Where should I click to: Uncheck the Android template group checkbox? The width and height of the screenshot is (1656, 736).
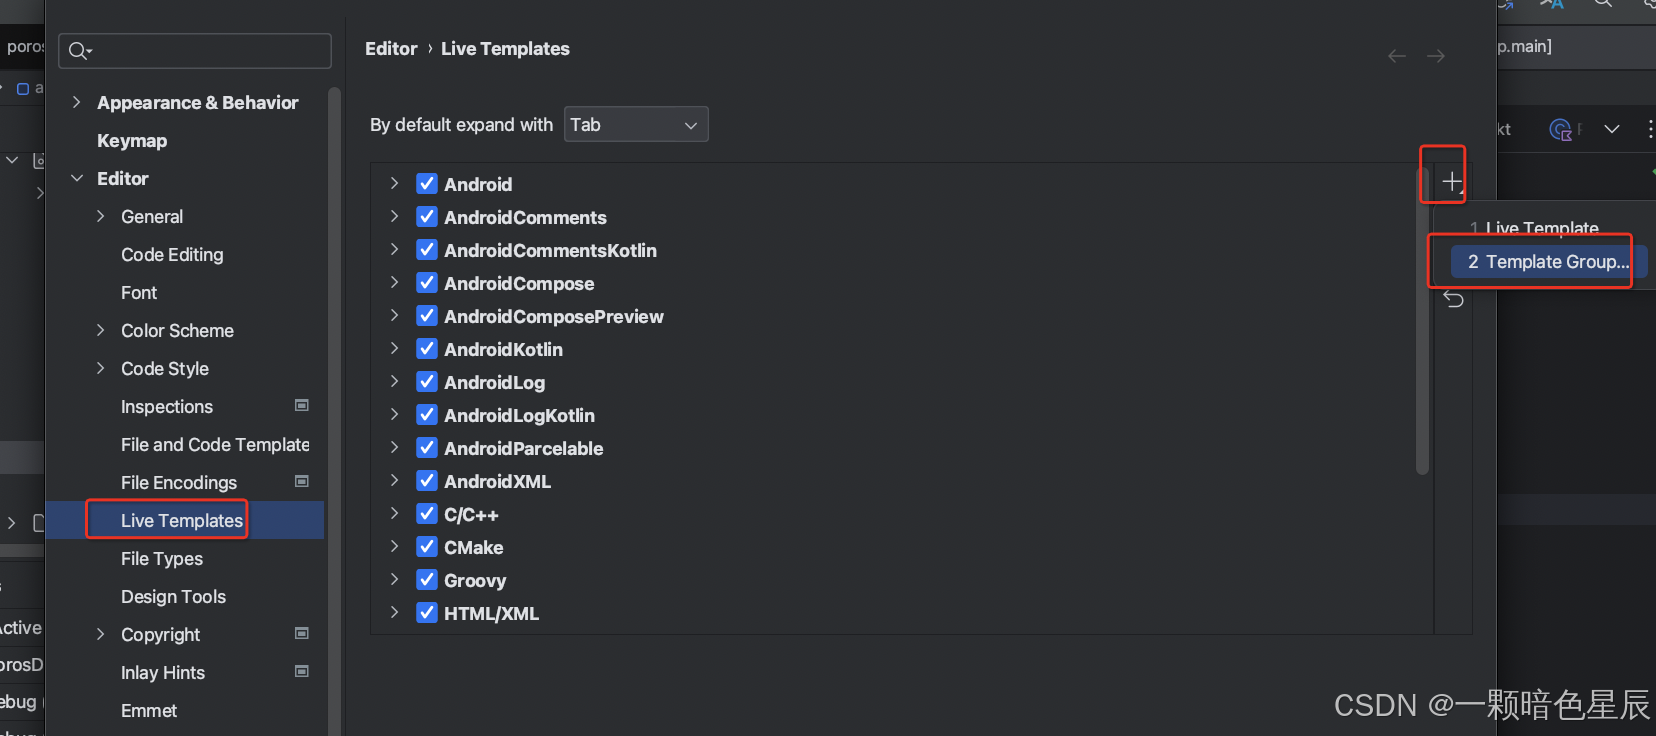coord(427,184)
